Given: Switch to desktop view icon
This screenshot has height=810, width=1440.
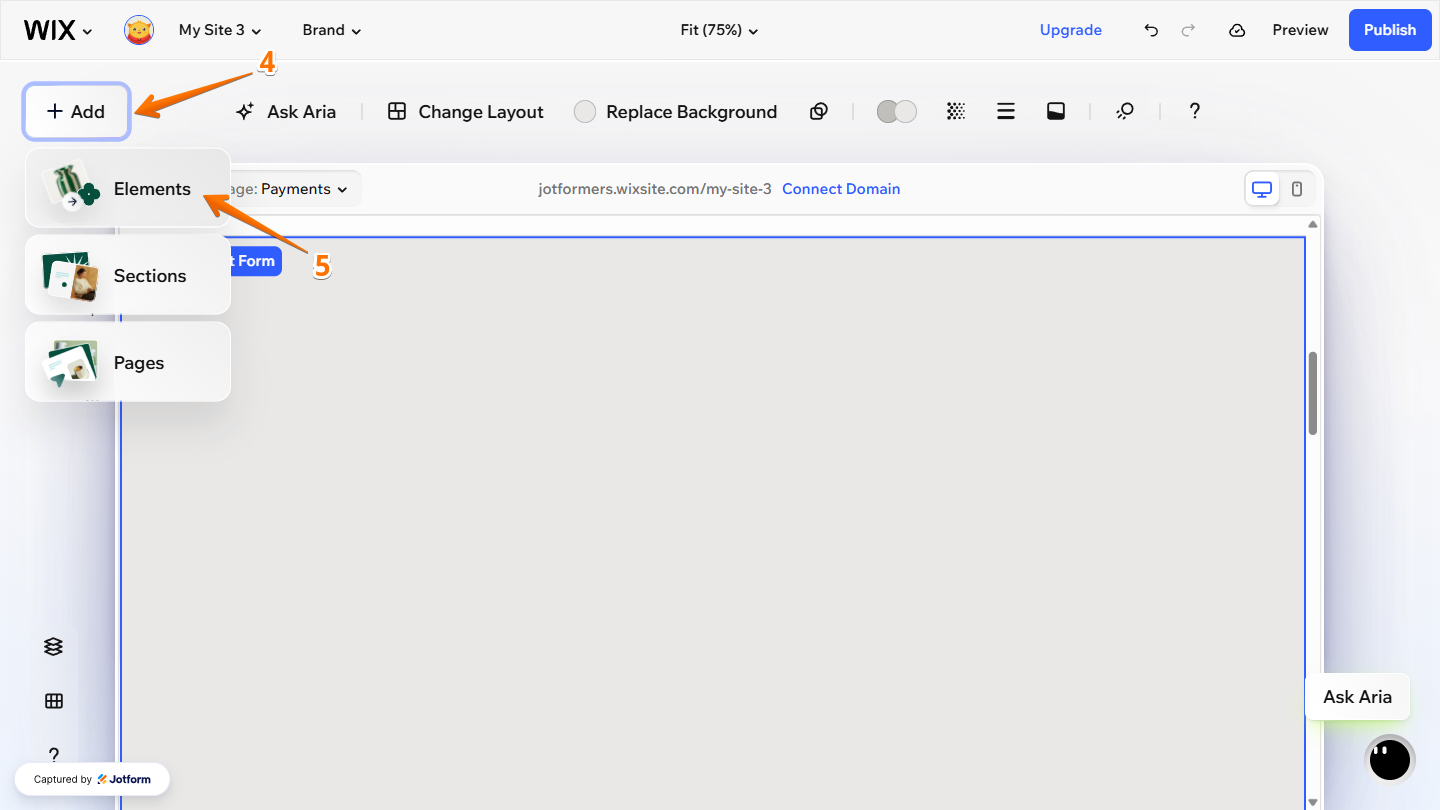Looking at the screenshot, I should 1262,189.
